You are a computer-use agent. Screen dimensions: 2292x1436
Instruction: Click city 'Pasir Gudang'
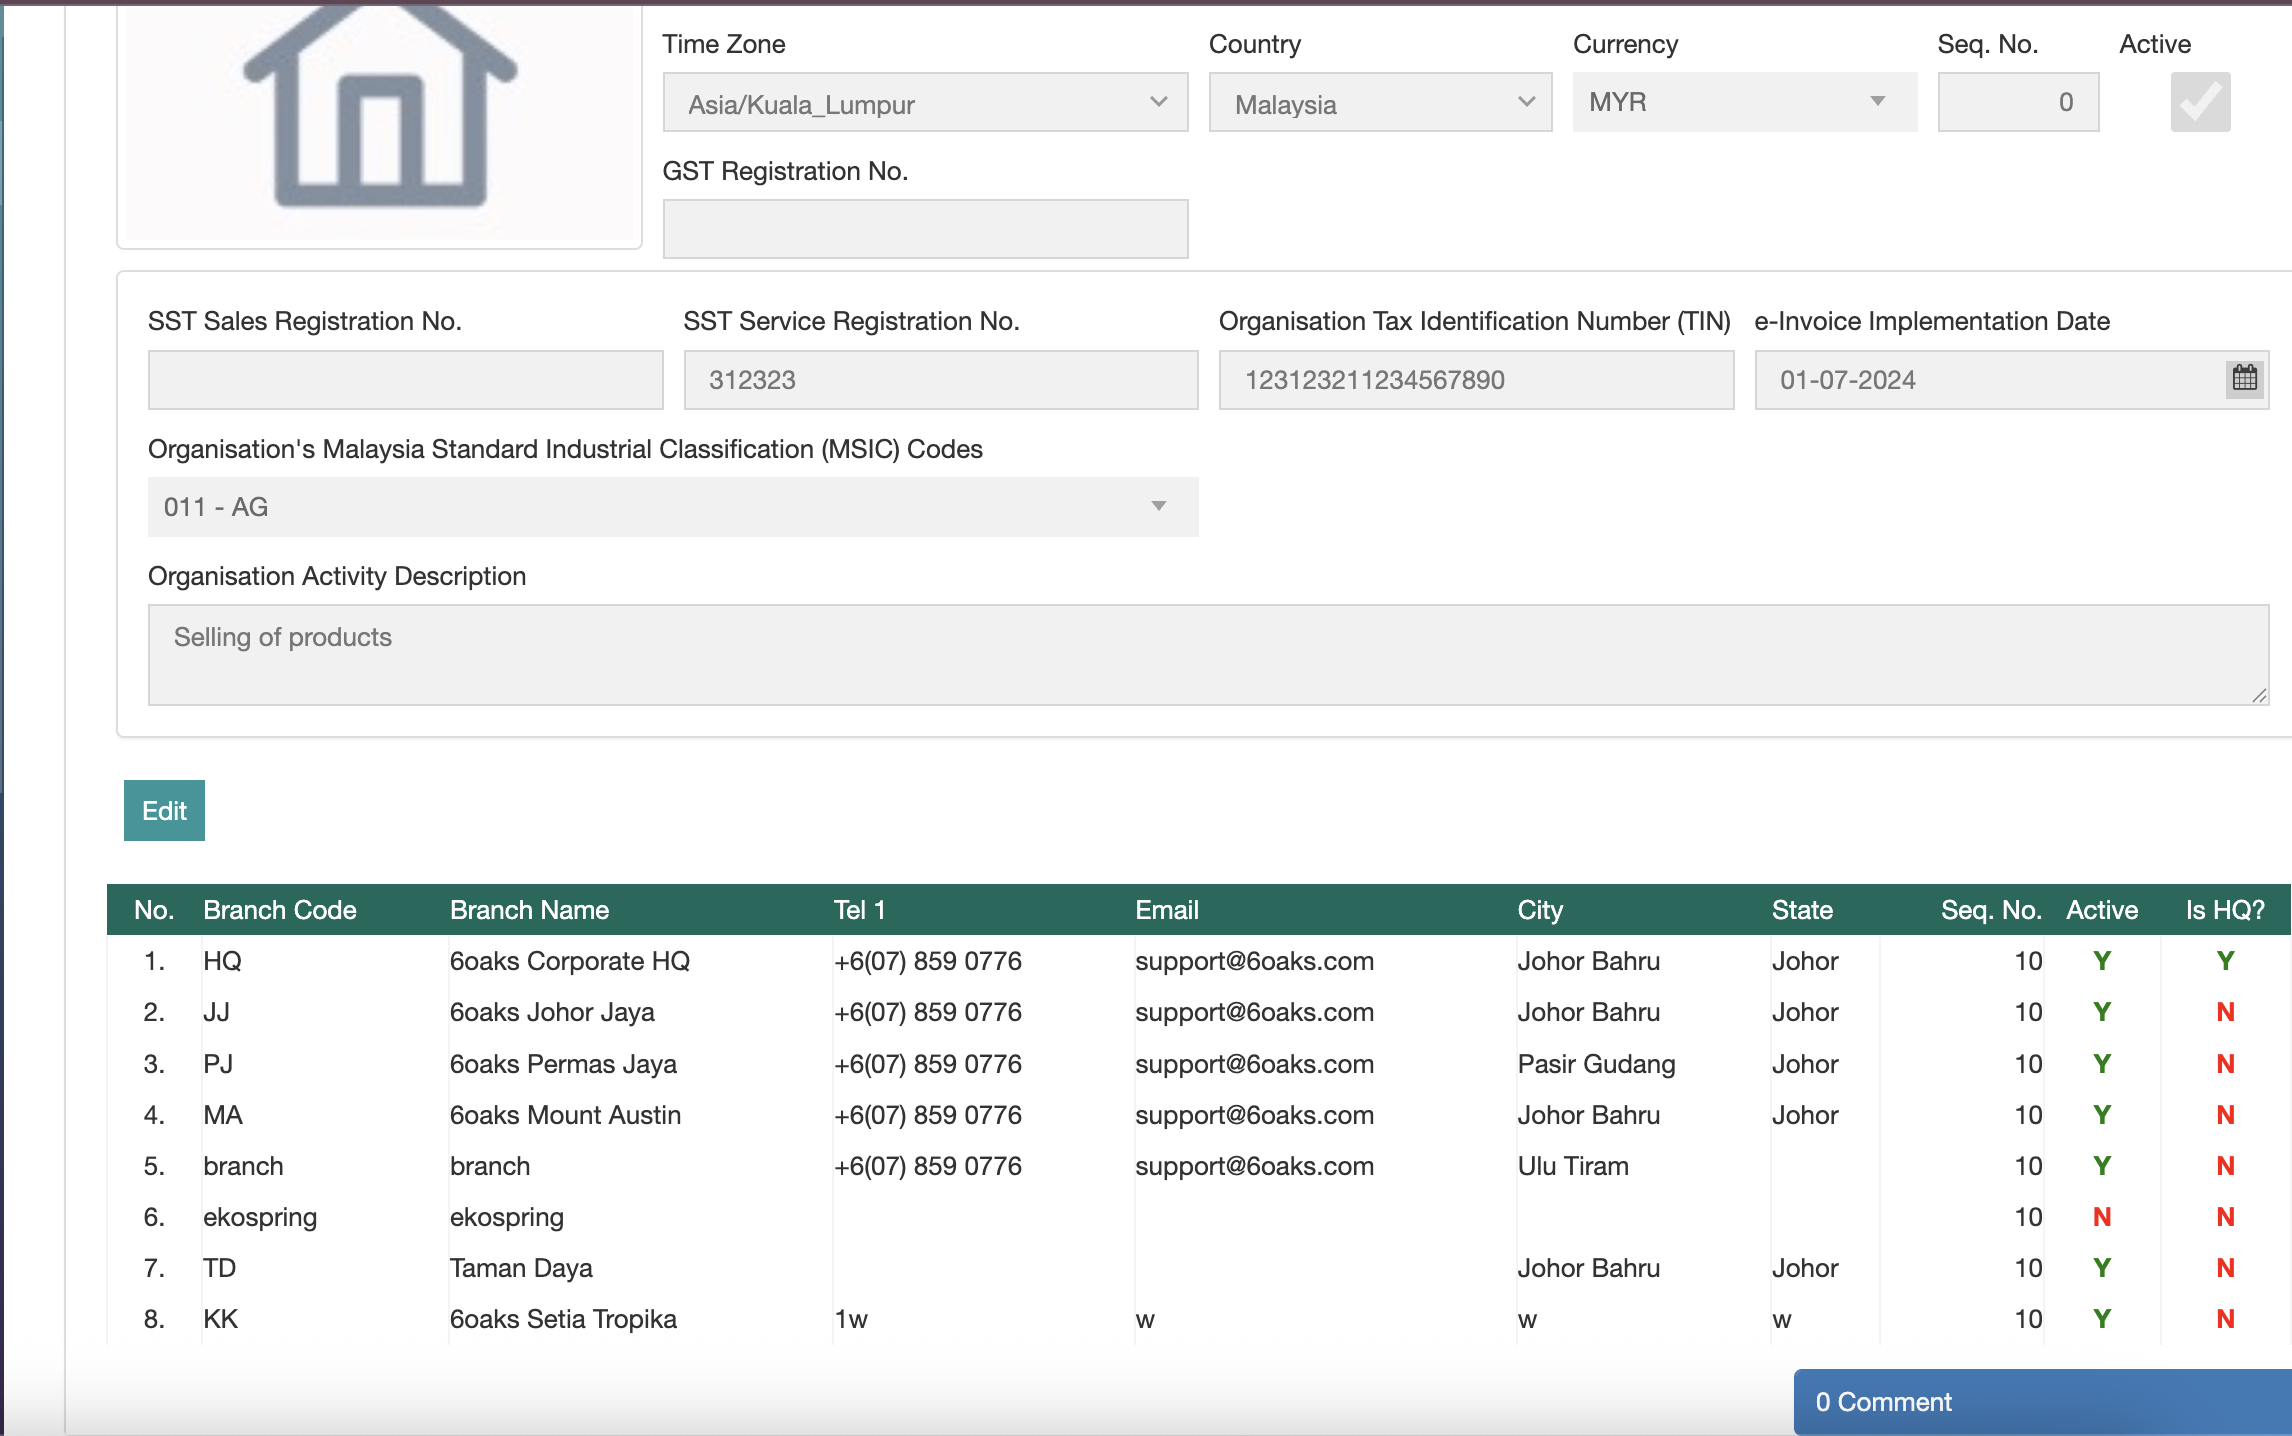1596,1064
